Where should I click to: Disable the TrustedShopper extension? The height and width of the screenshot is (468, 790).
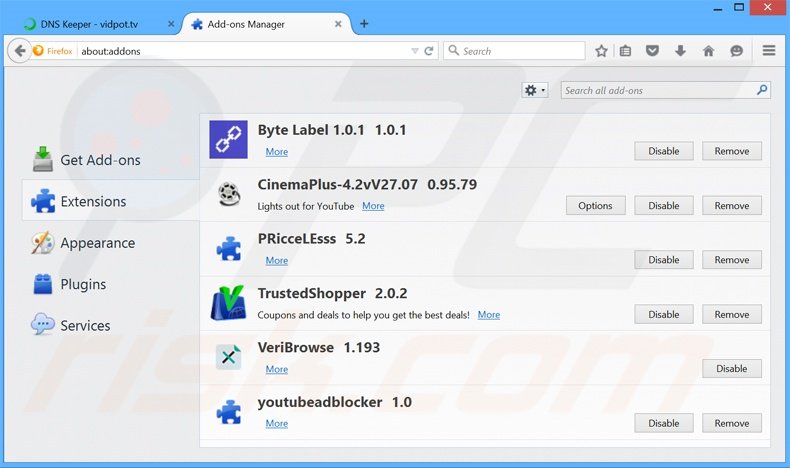coord(664,314)
